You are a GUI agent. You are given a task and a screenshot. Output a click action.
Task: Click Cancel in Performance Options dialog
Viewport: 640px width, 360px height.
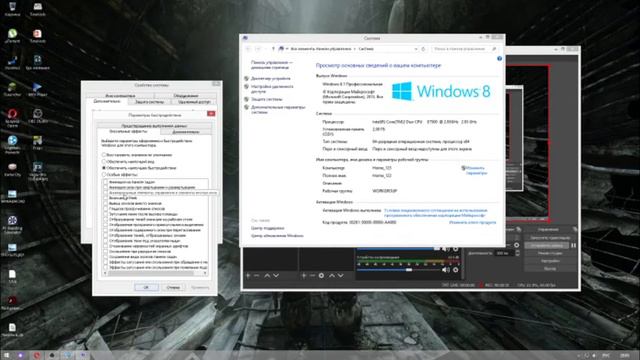tap(173, 287)
